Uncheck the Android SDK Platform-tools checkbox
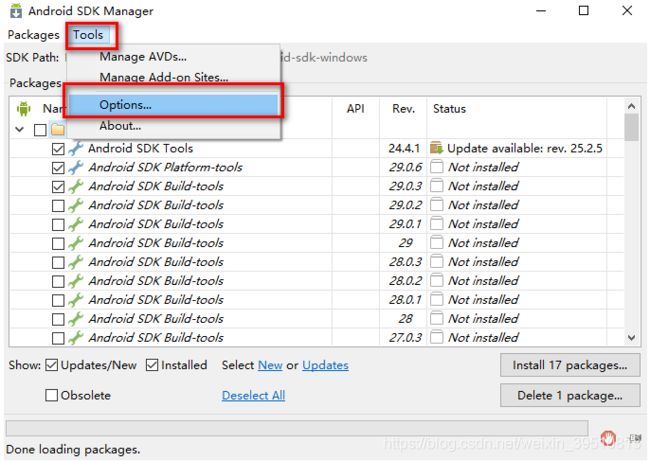 [x=58, y=168]
